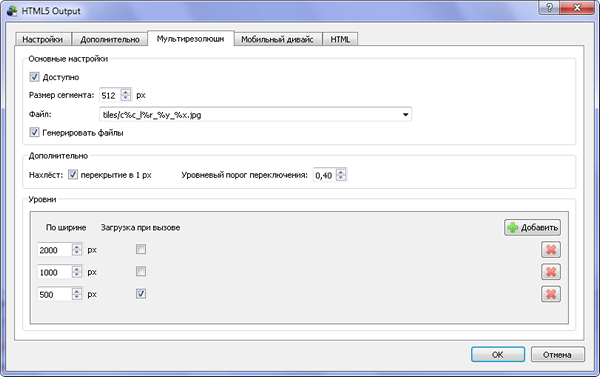The height and width of the screenshot is (377, 600).
Task: Click the Добавить button with green plus
Action: 532,228
